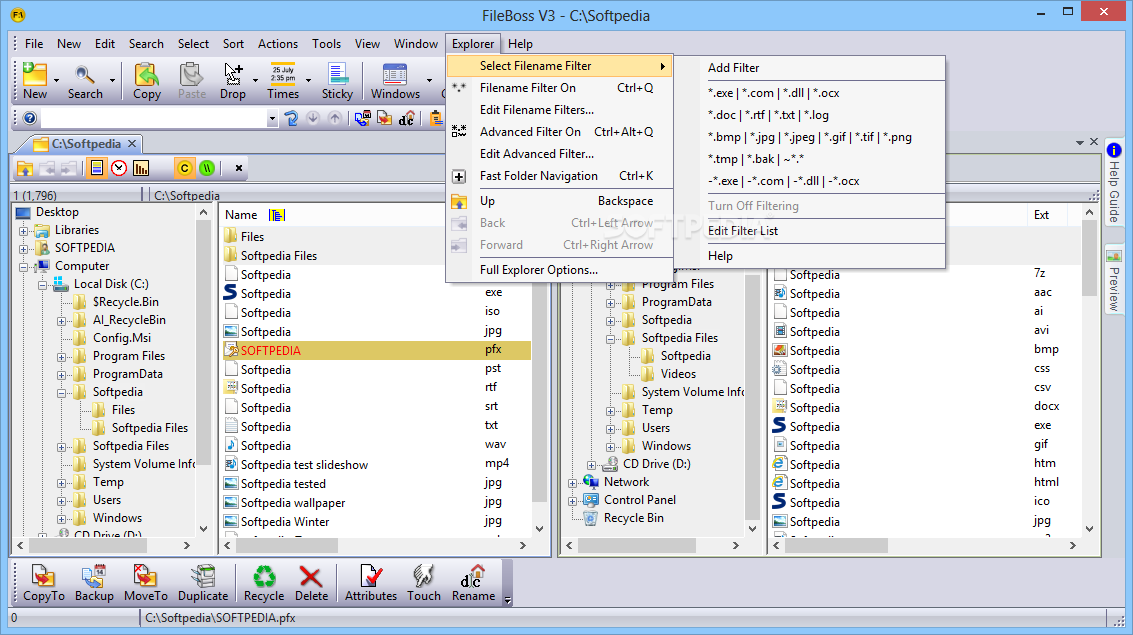Close the C:\Softpedia tab with its X
1133x635 pixels.
click(132, 144)
